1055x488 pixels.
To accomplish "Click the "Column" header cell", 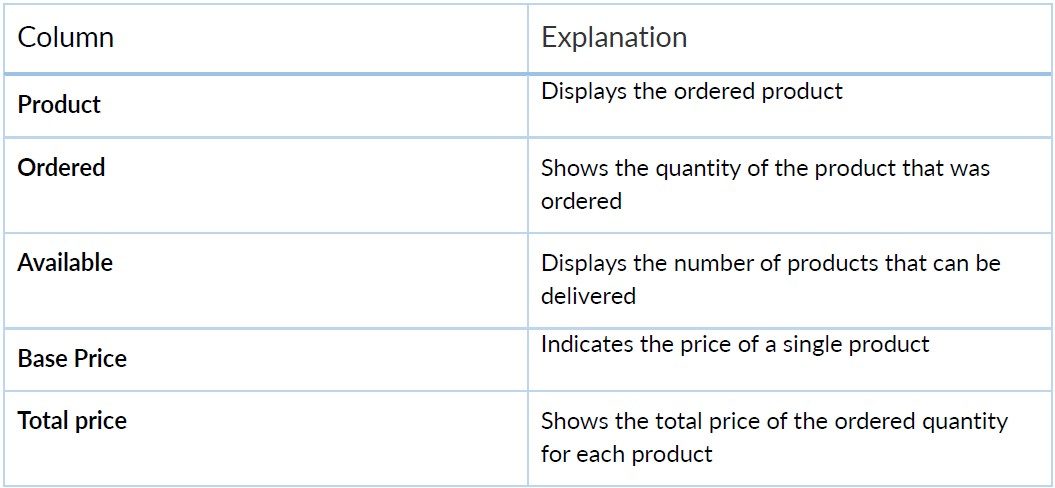I will [66, 38].
